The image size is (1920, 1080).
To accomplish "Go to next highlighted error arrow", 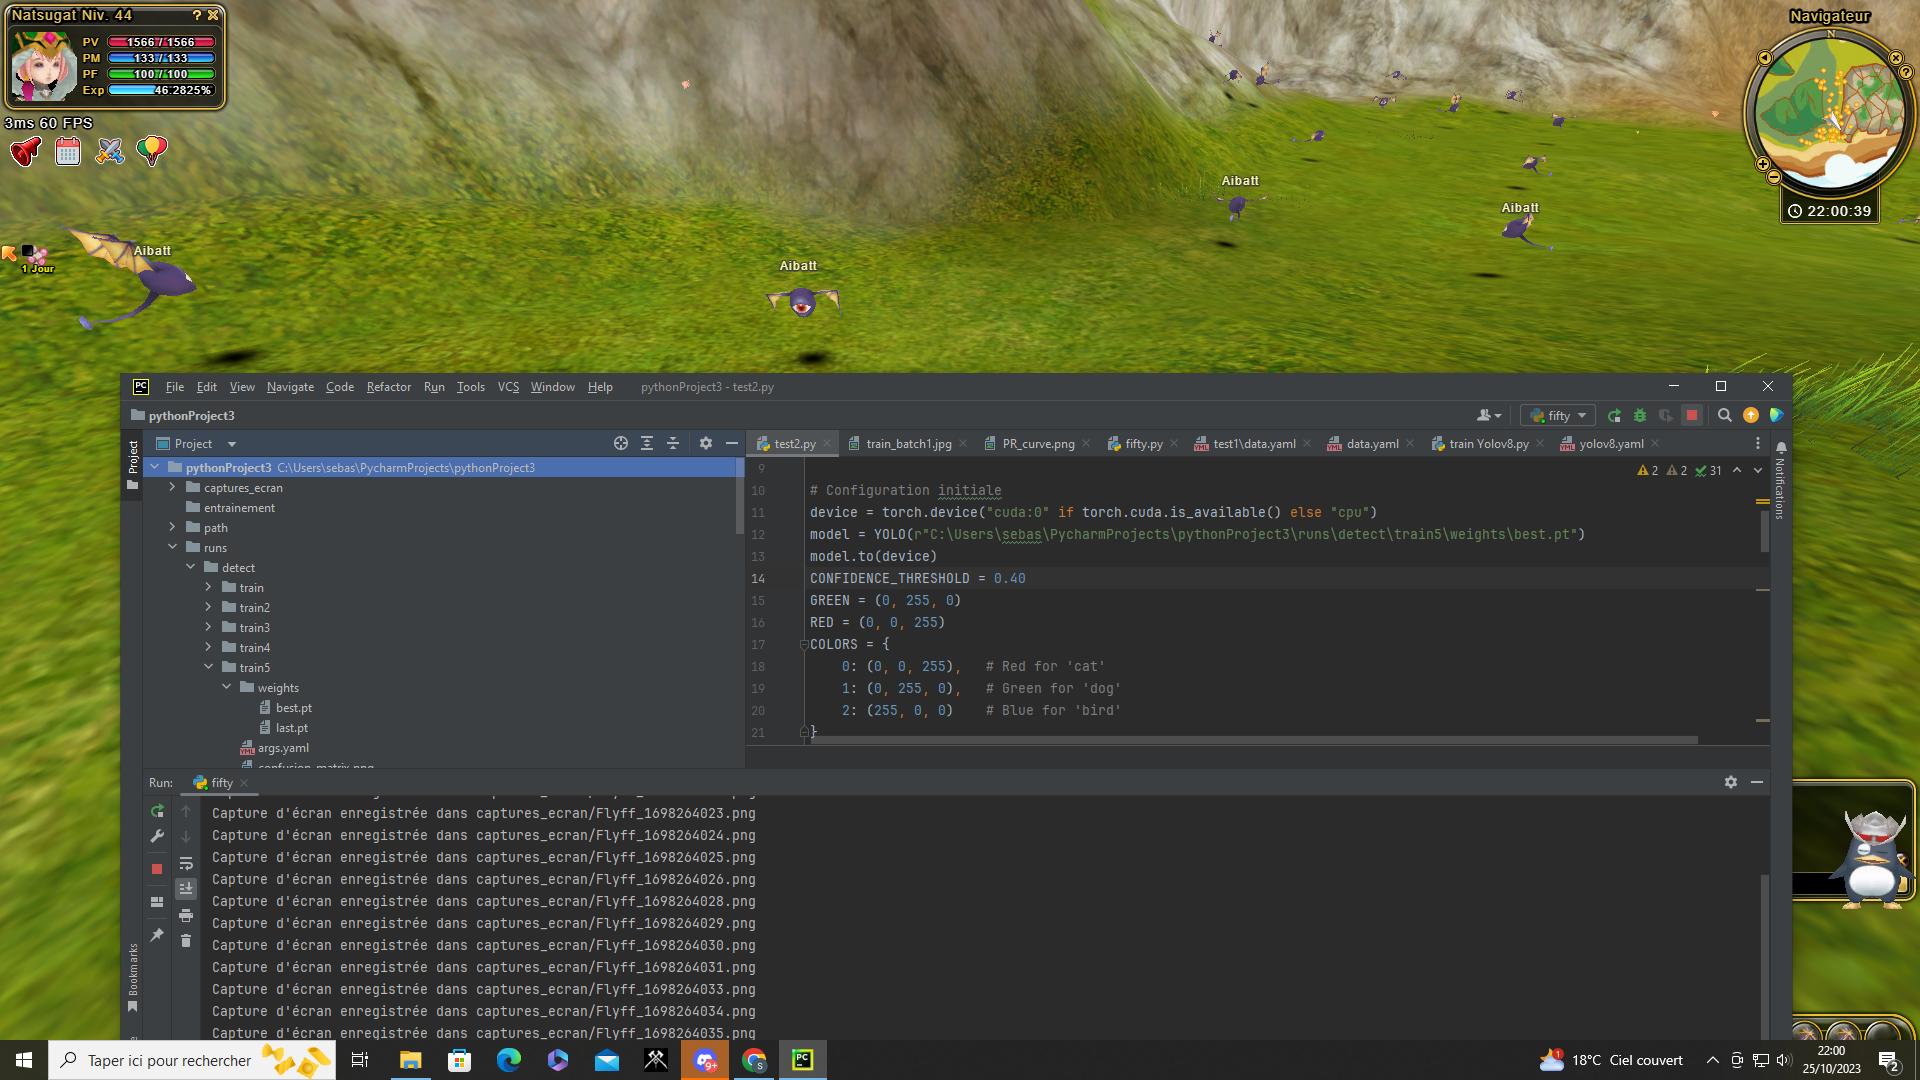I will 1758,471.
